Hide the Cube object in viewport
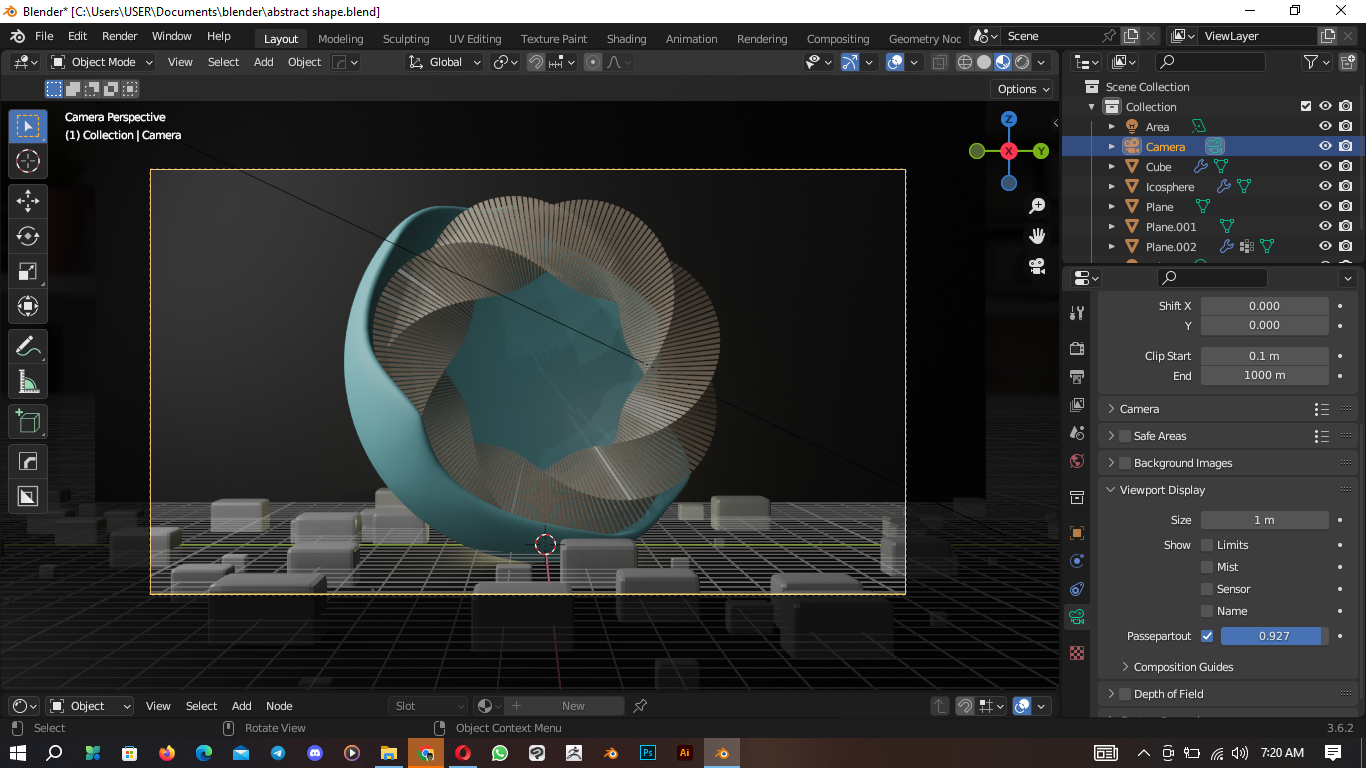The height and width of the screenshot is (768, 1366). click(x=1325, y=167)
